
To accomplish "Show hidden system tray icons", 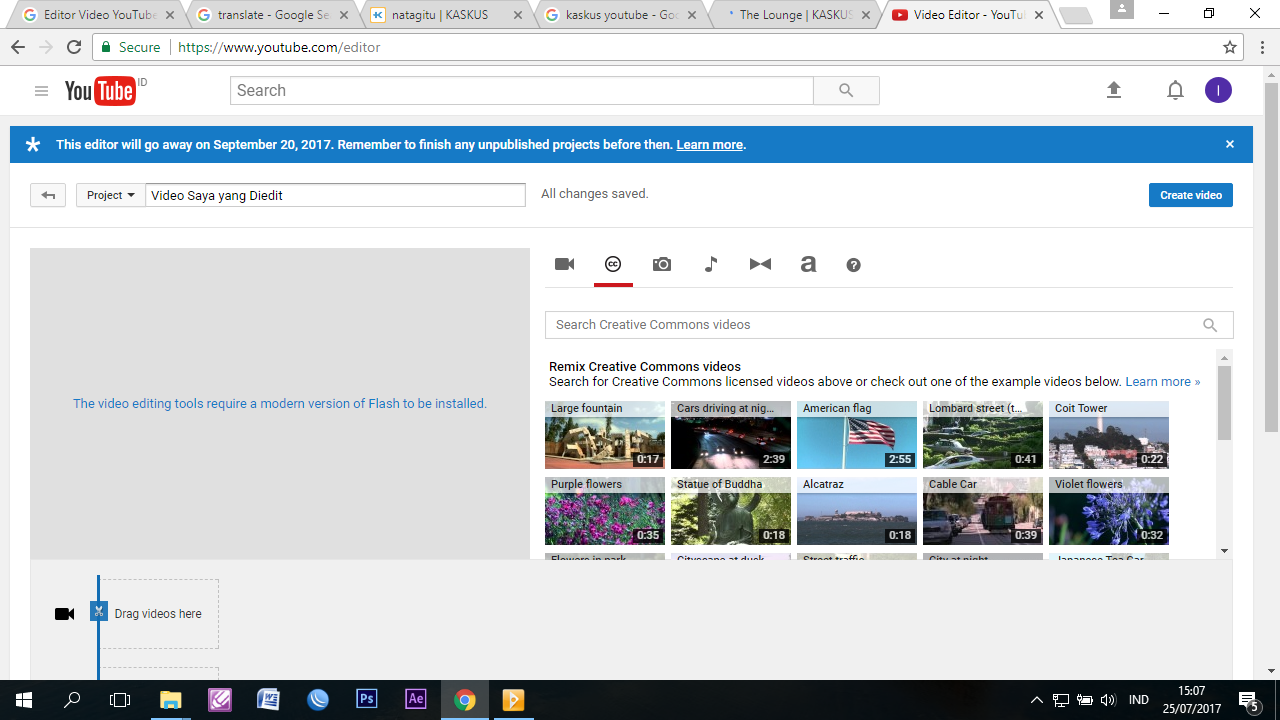I will [1036, 699].
